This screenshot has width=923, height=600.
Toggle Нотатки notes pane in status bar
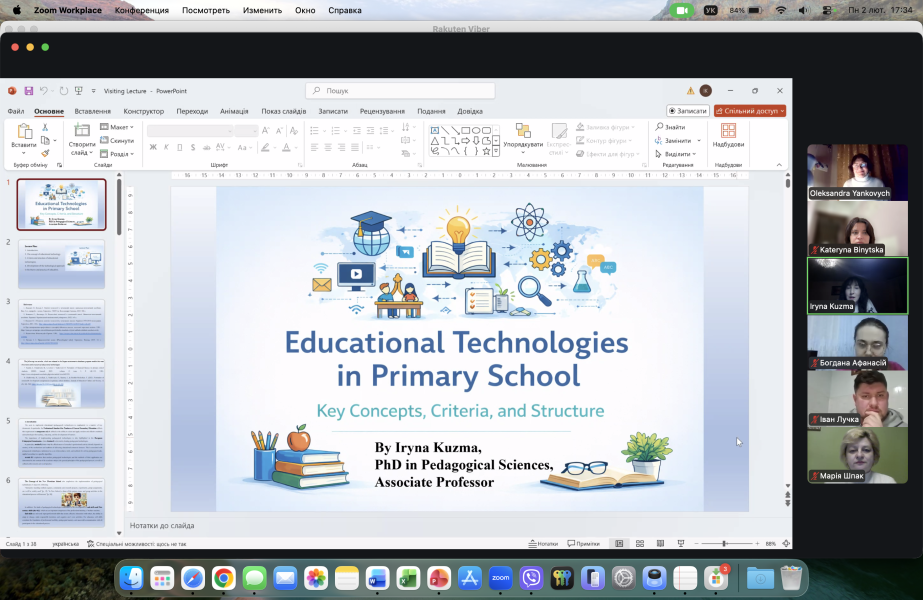pos(544,543)
